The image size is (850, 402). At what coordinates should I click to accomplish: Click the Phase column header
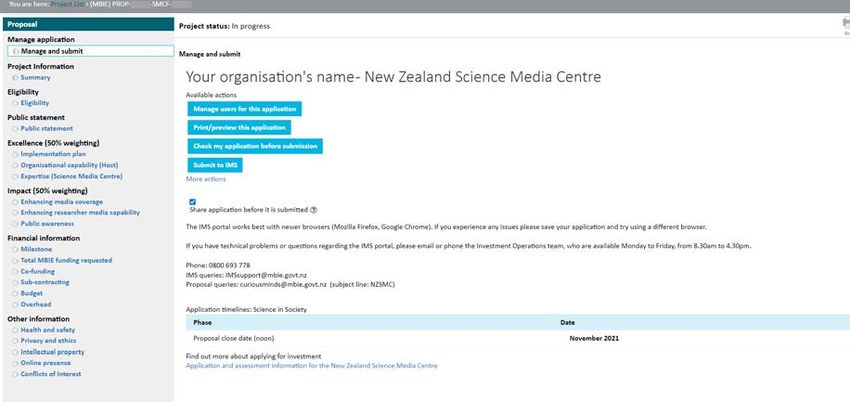click(x=203, y=322)
